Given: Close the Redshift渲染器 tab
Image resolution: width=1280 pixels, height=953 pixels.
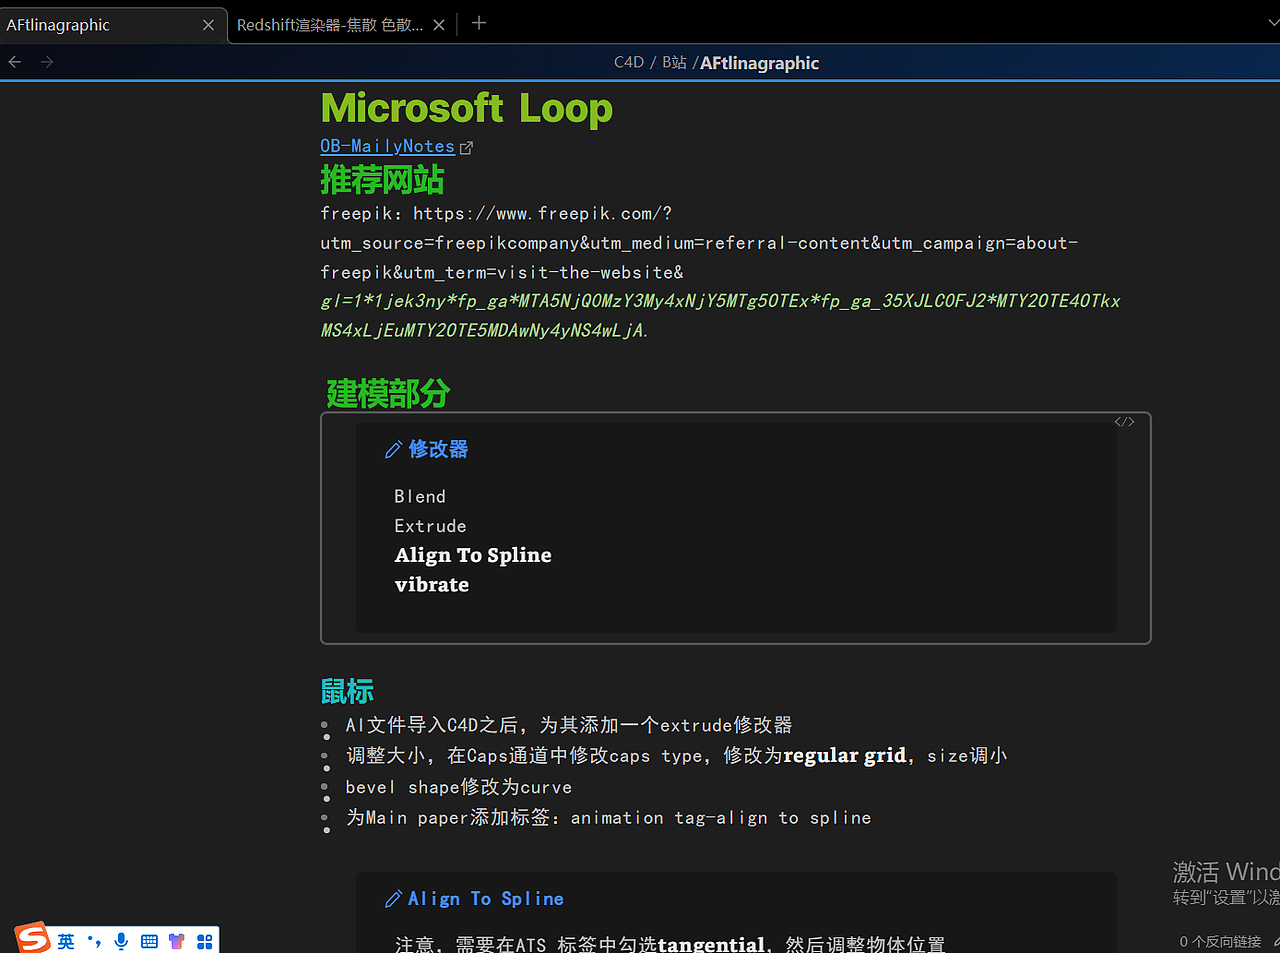Looking at the screenshot, I should 438,24.
